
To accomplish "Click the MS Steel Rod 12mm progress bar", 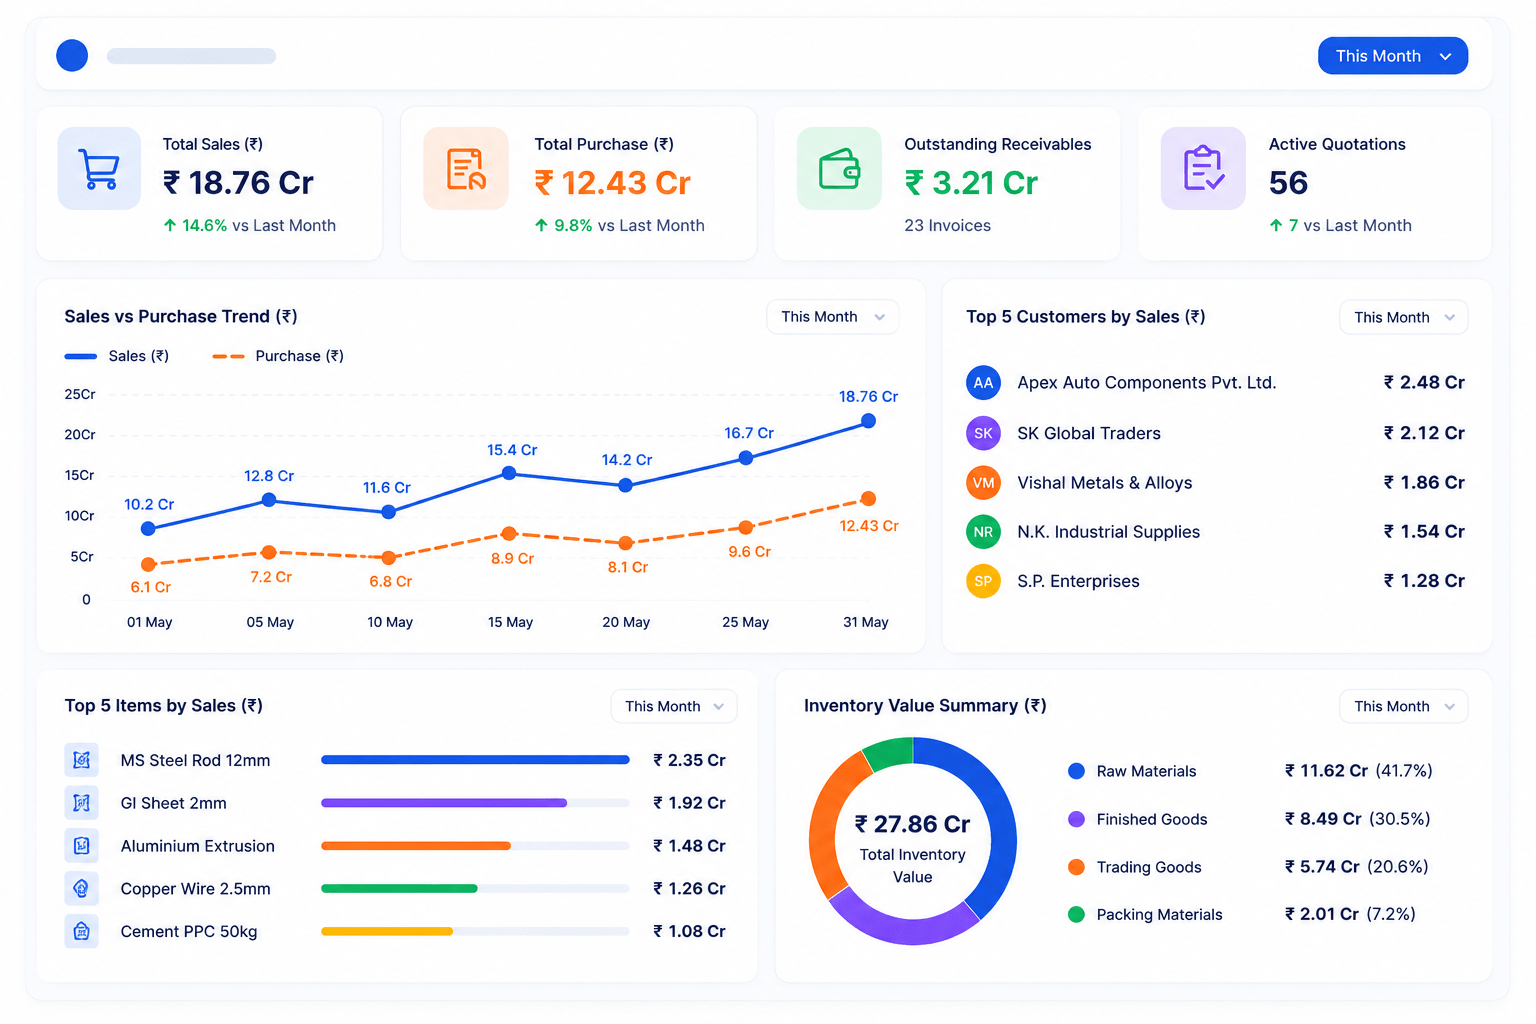I will 475,760.
